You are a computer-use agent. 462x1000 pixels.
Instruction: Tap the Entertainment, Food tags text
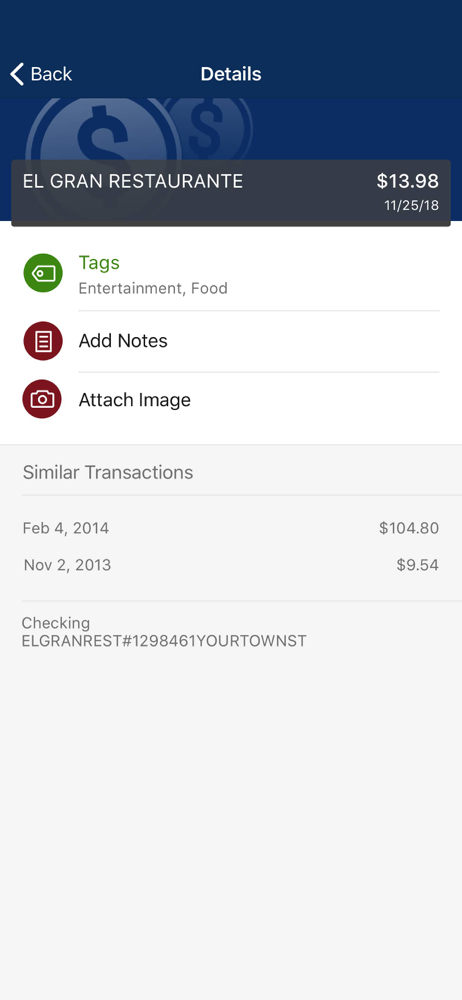[153, 288]
